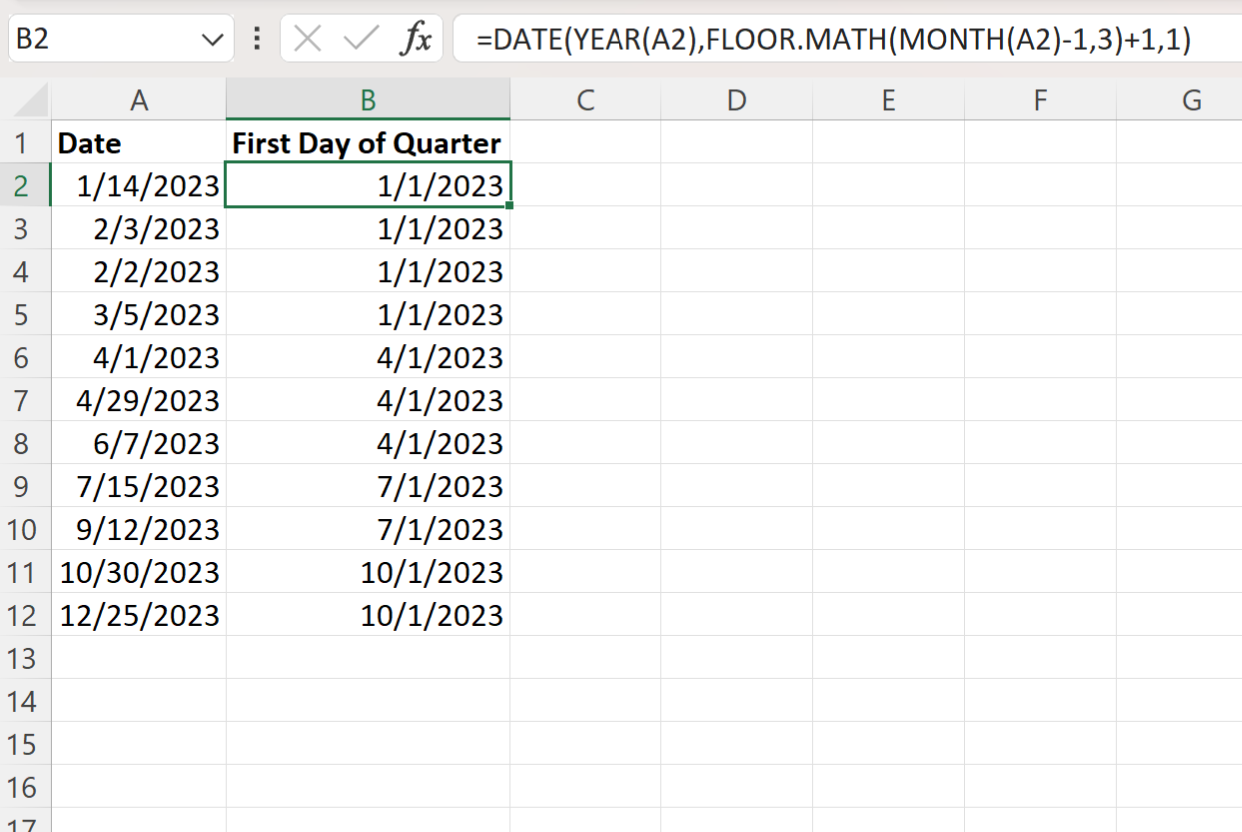Image resolution: width=1242 pixels, height=832 pixels.
Task: Click cell containing 1/14/2023
Action: [x=139, y=186]
